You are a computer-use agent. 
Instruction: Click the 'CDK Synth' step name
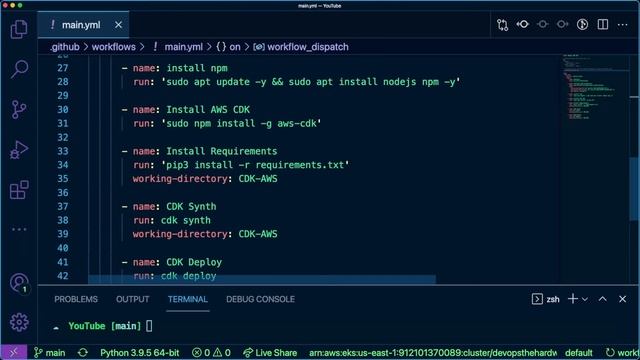(x=191, y=207)
